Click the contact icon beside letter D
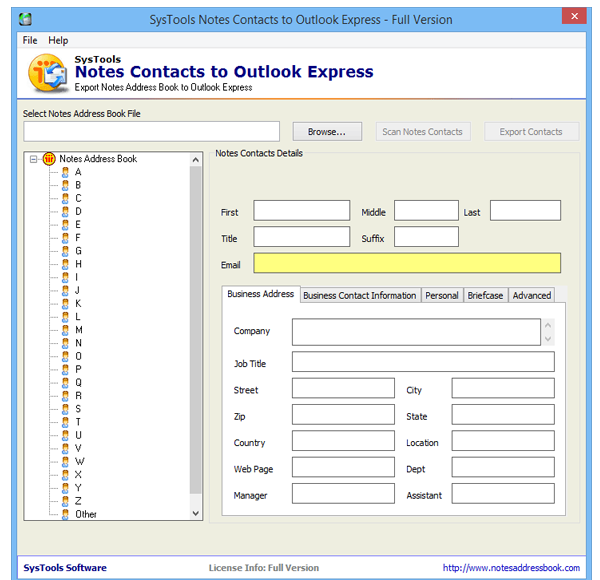This screenshot has width=600, height=580. click(x=65, y=212)
